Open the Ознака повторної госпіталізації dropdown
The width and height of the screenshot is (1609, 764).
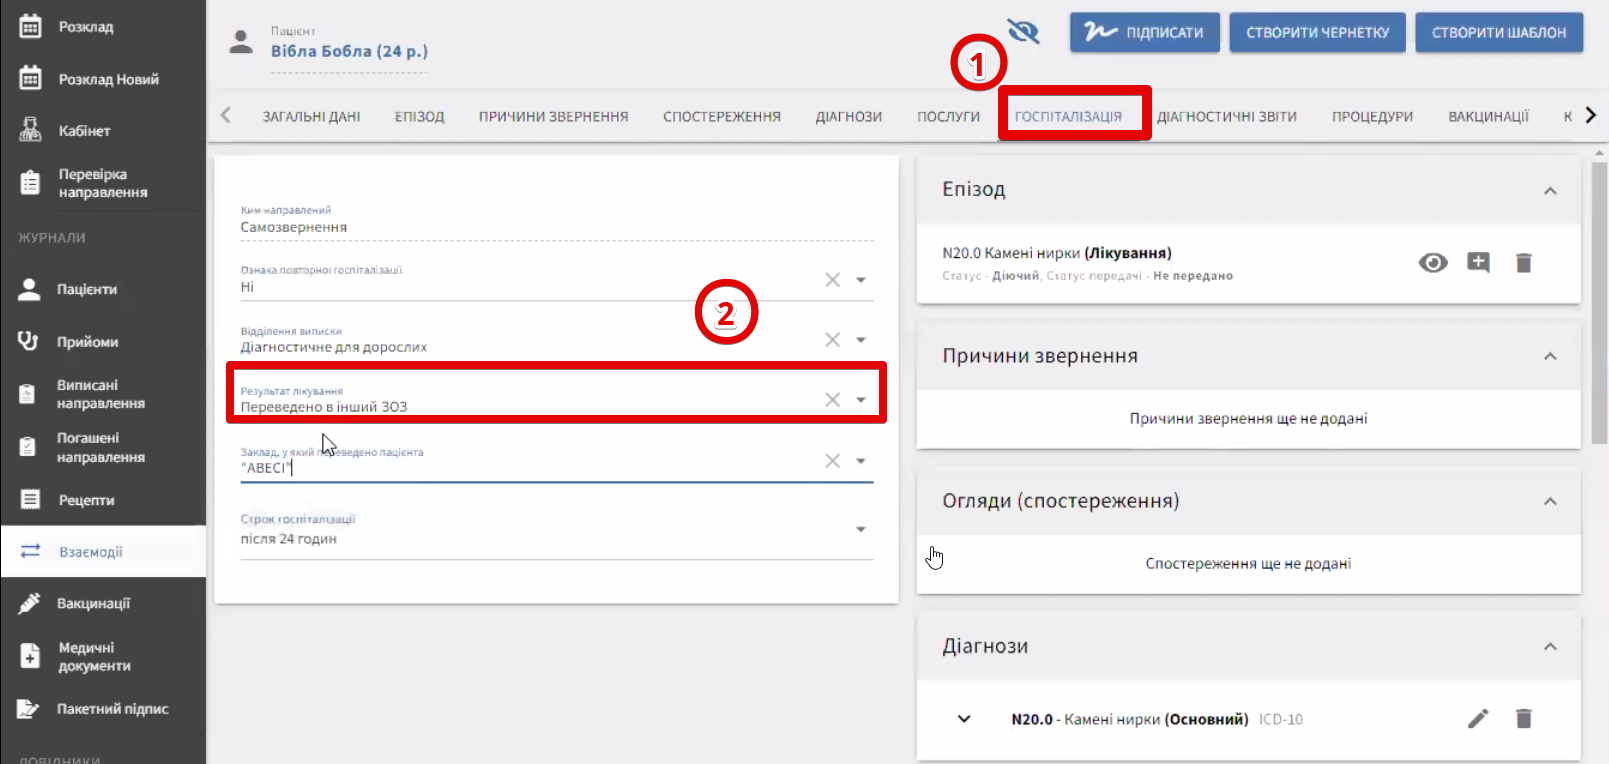click(860, 280)
